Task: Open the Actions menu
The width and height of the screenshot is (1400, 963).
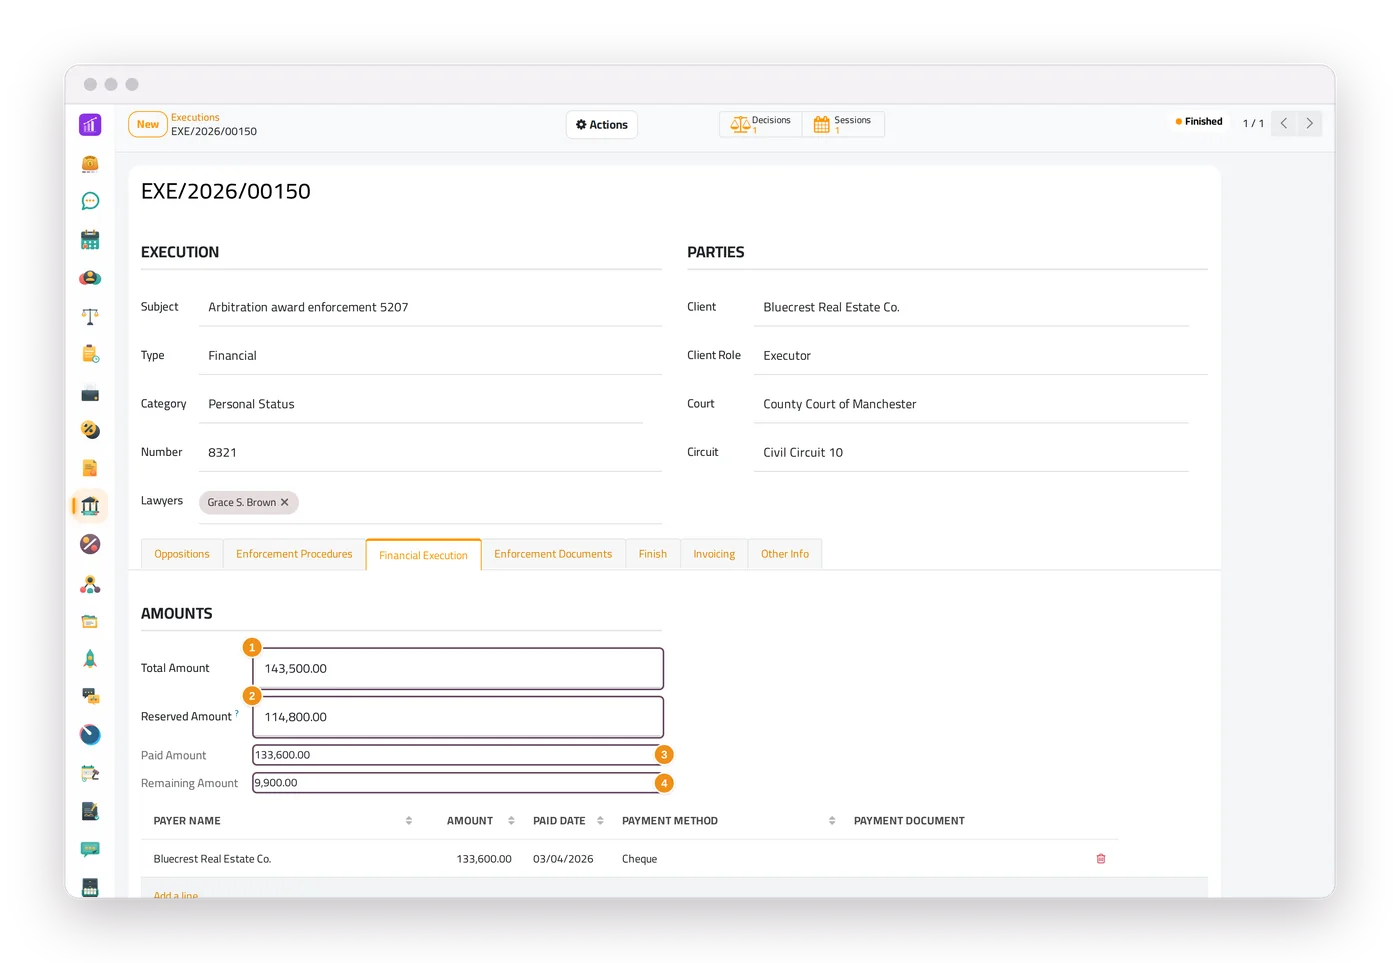Action: pyautogui.click(x=602, y=125)
